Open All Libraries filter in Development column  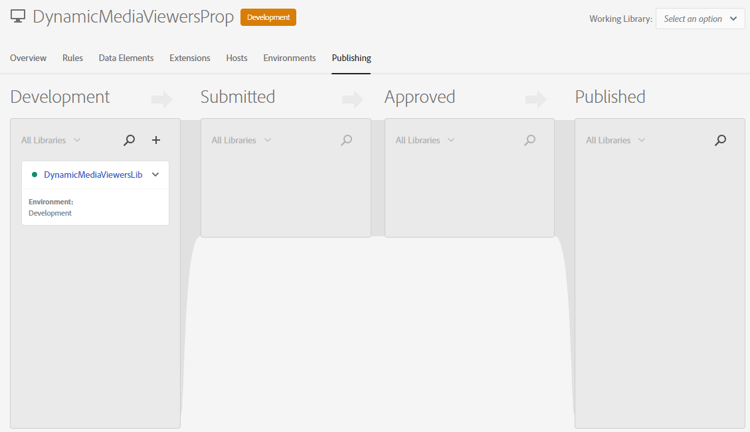click(x=51, y=140)
